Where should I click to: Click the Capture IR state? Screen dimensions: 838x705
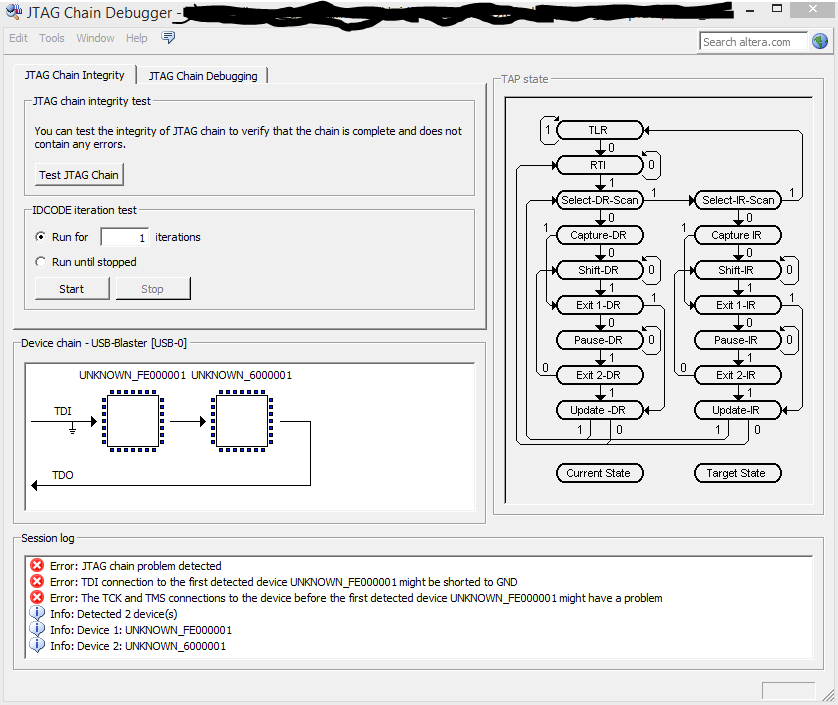point(738,235)
